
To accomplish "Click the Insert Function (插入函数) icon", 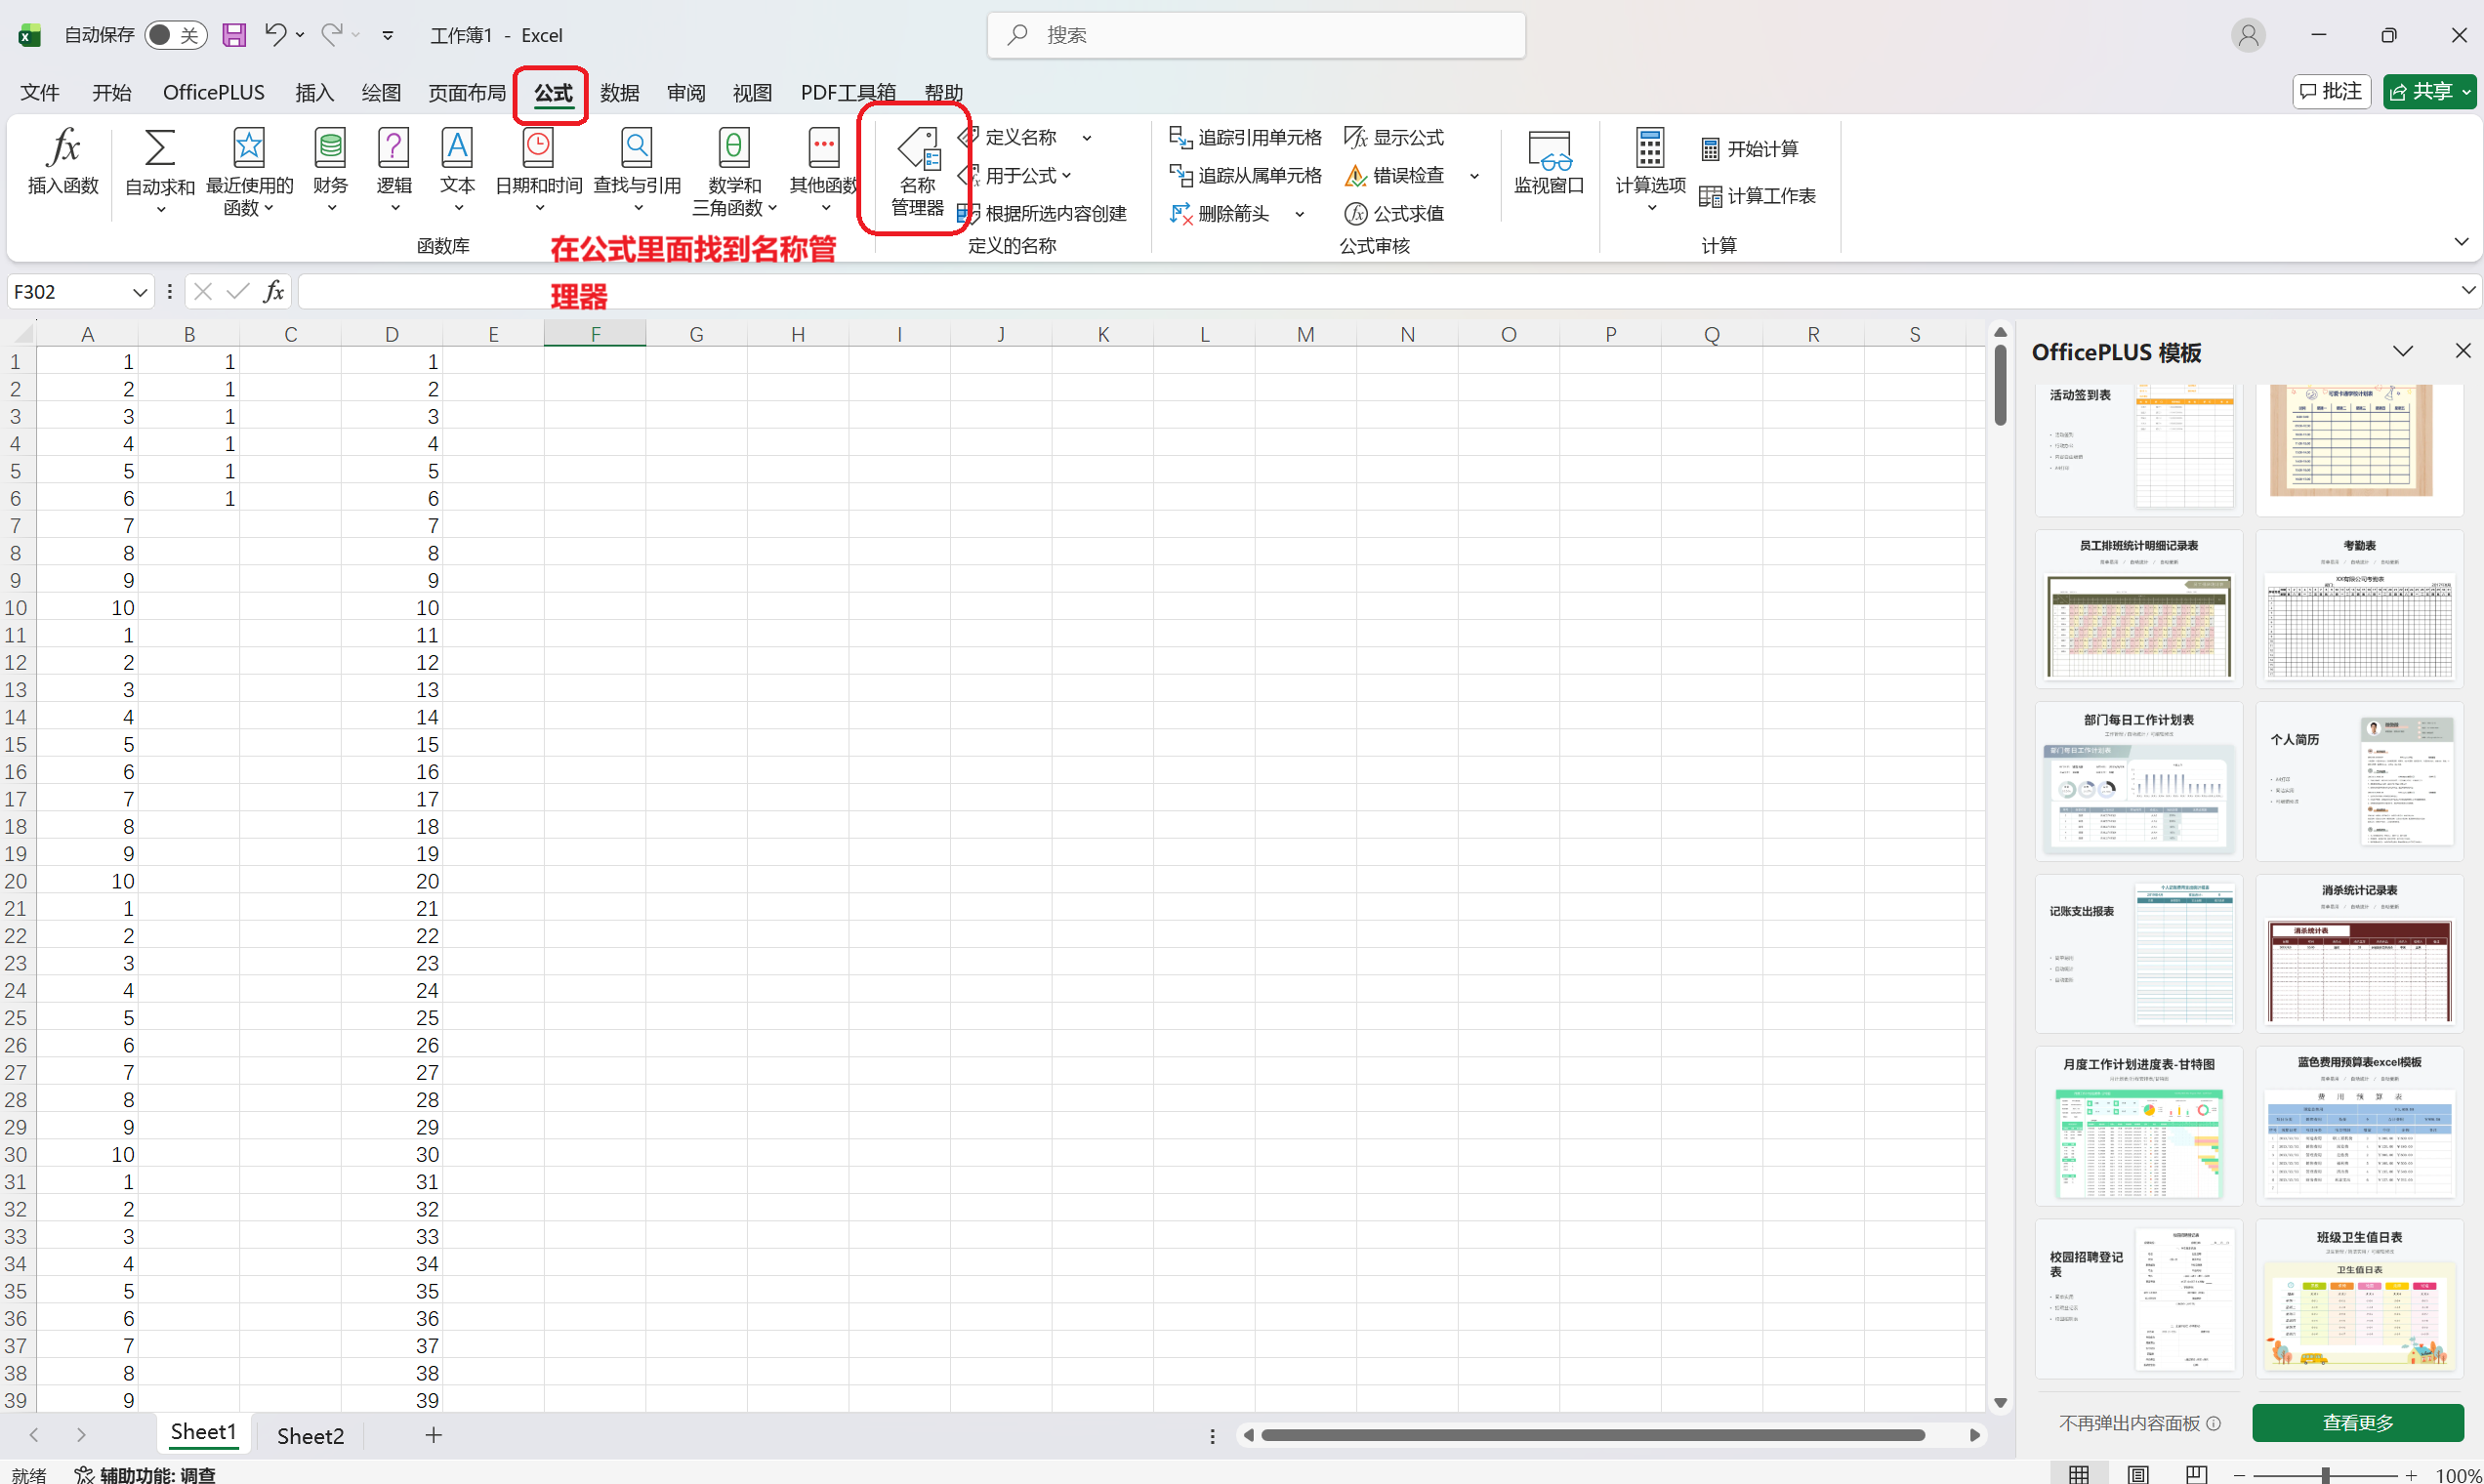I will point(63,160).
